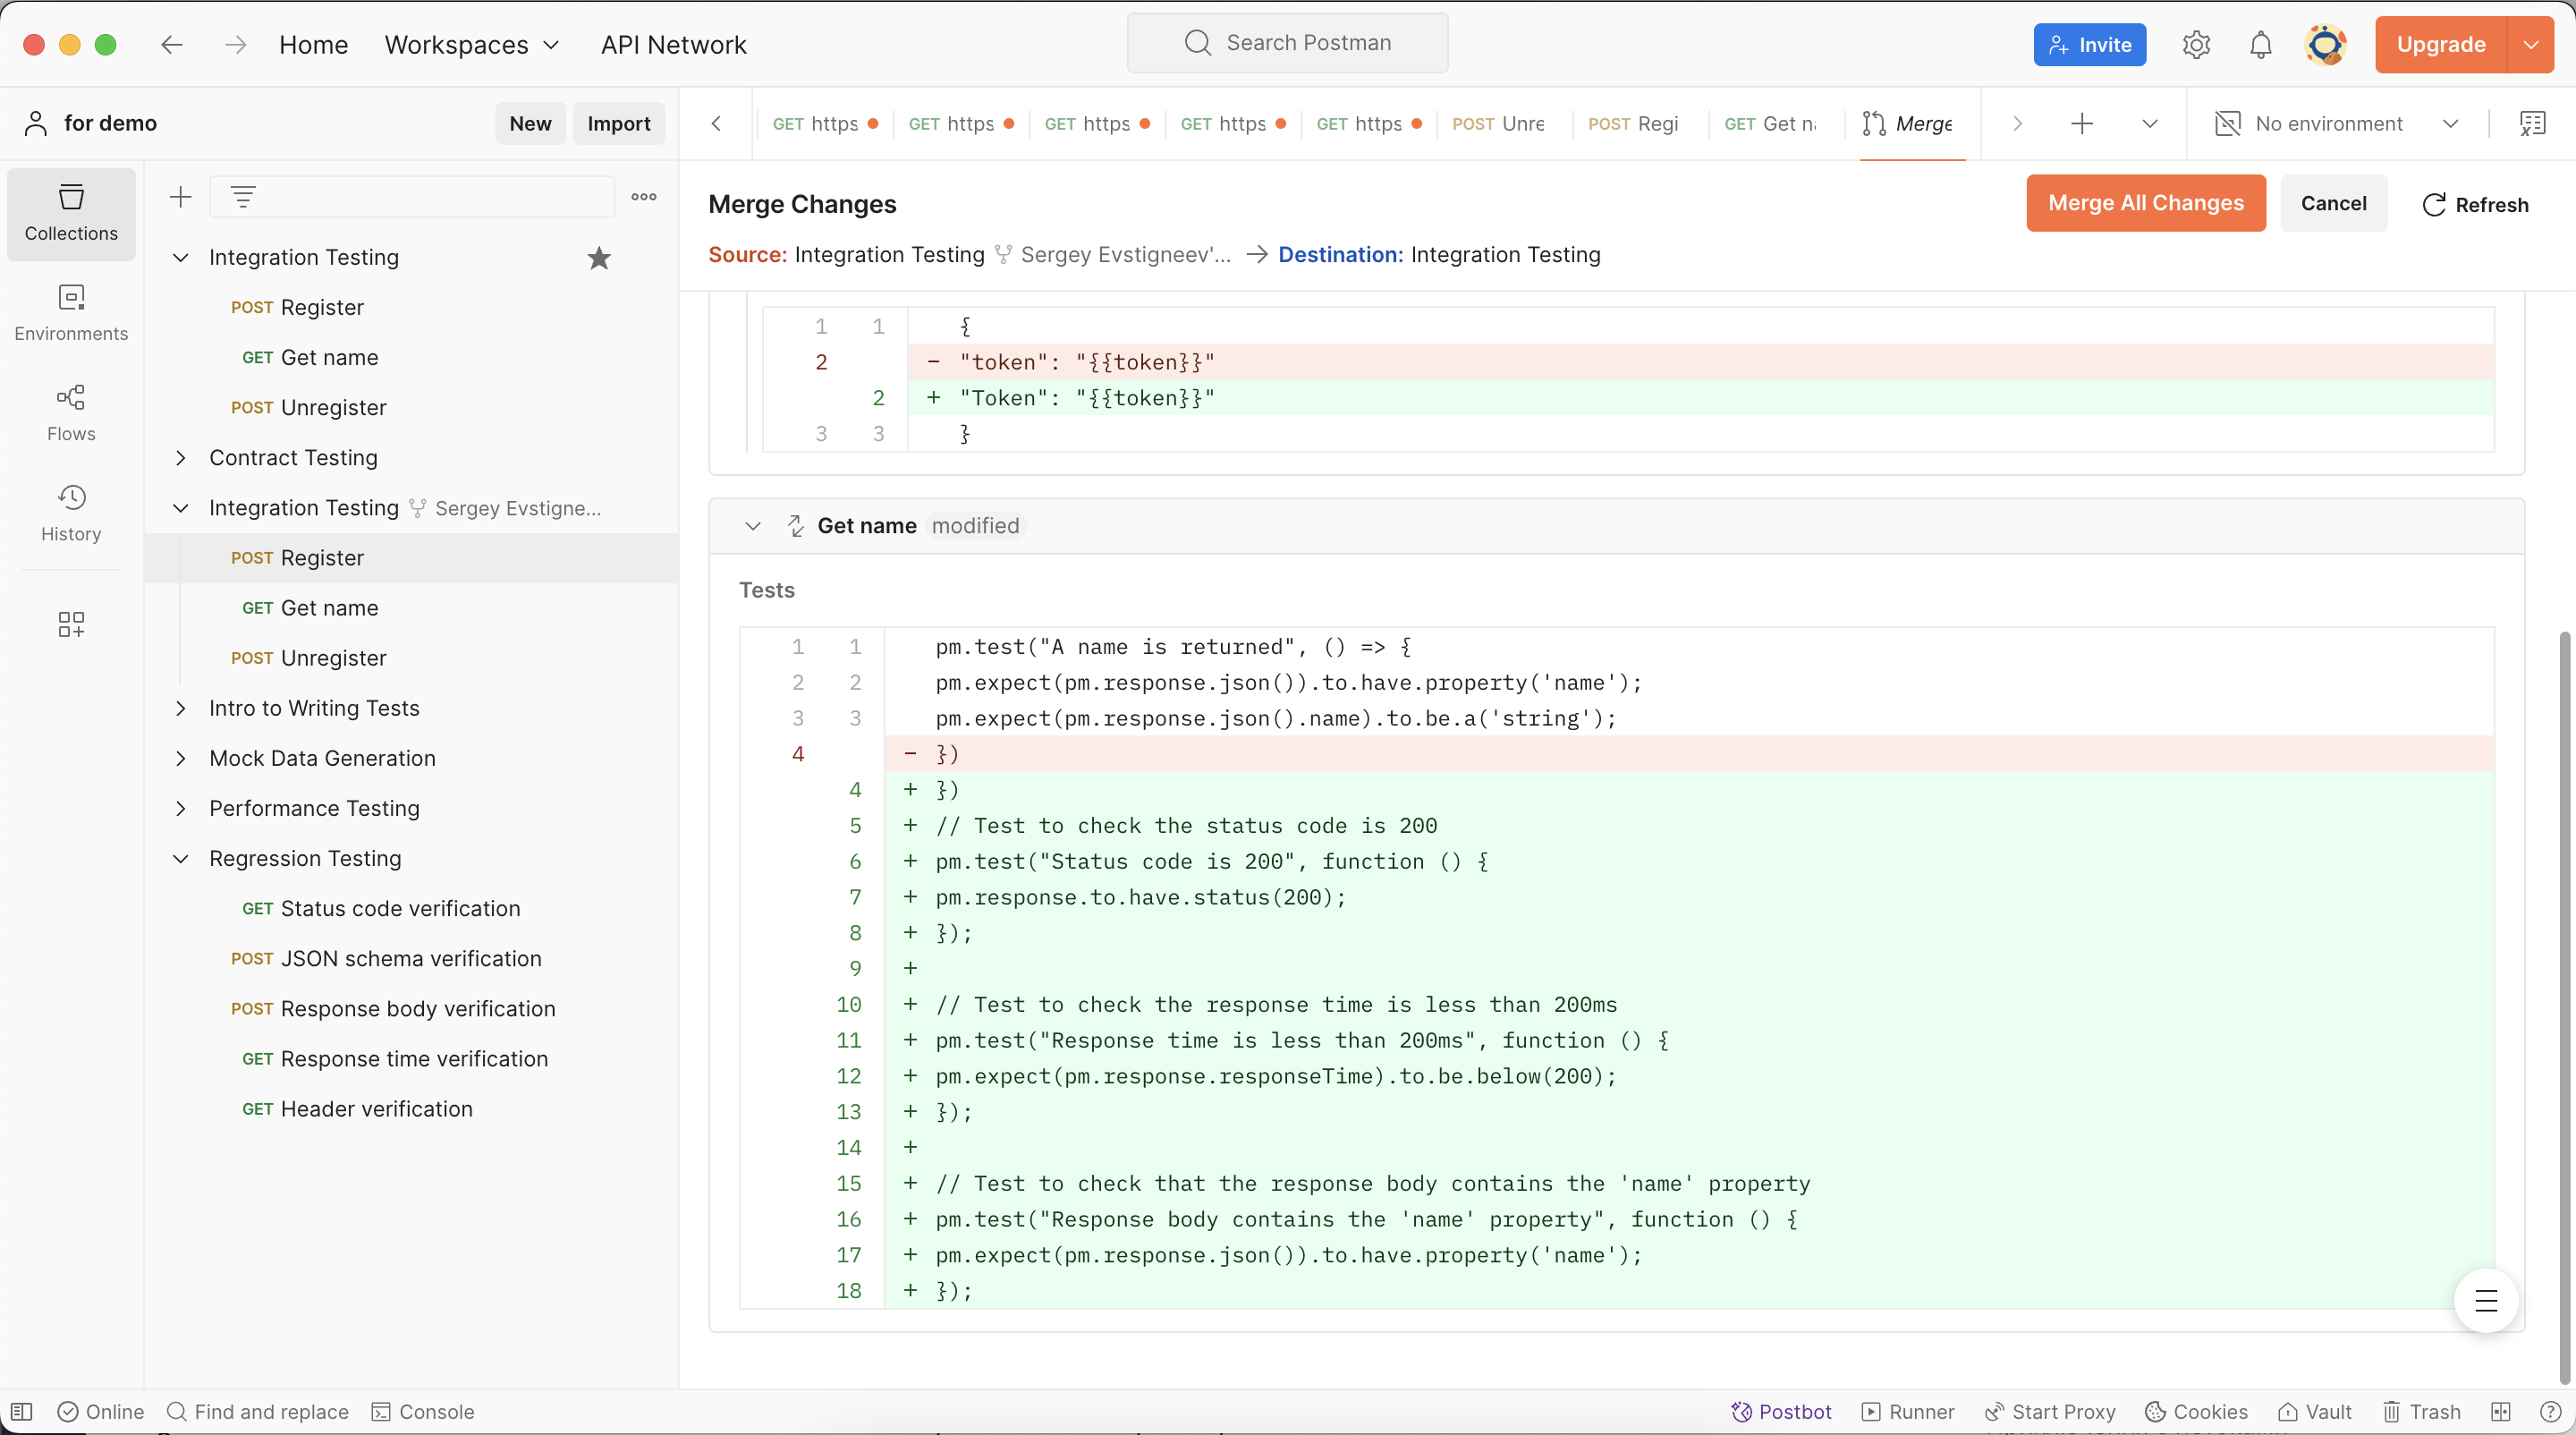Expand the Performance Testing collection
The image size is (2576, 1435).
tap(180, 808)
